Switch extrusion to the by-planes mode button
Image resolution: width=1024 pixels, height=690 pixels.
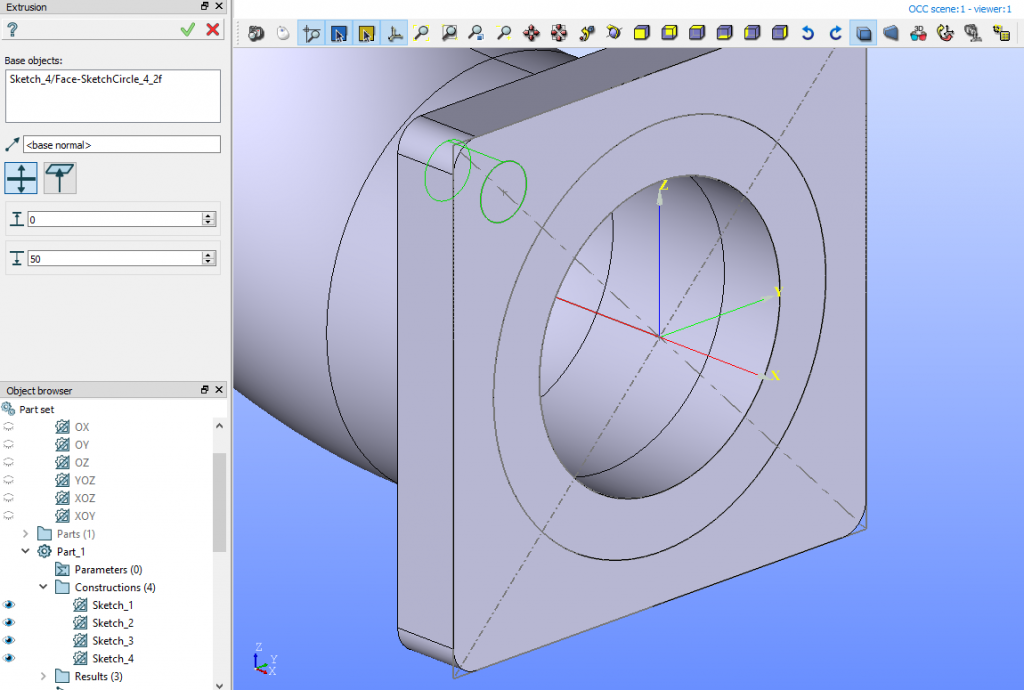pos(62,177)
